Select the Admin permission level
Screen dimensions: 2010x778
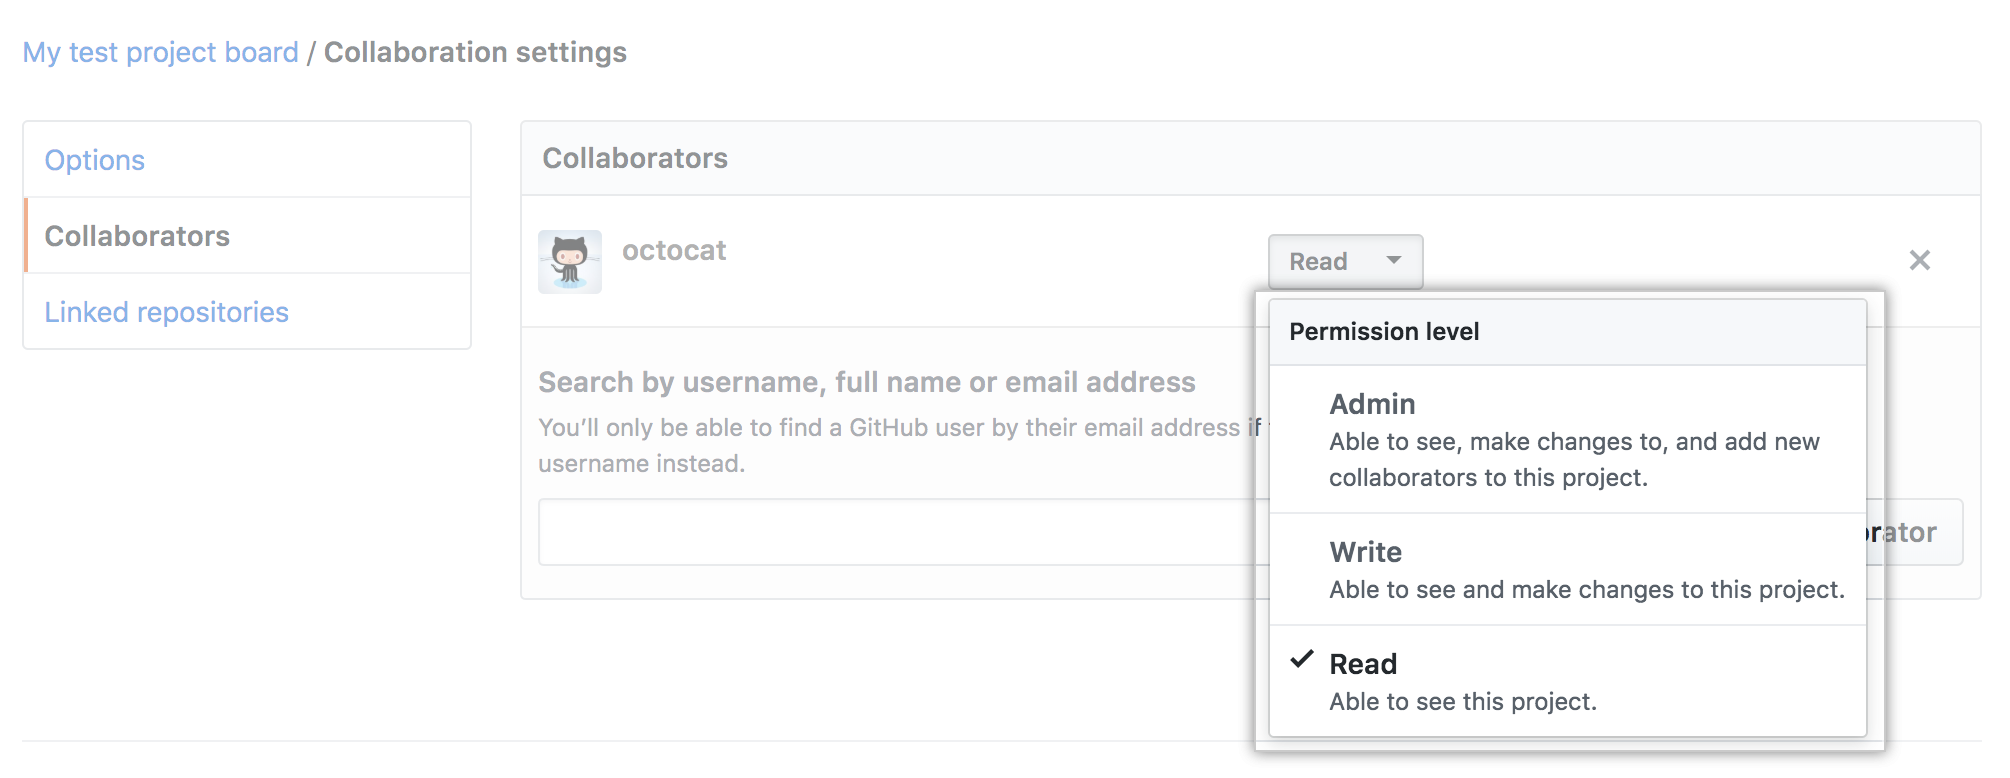[x=1372, y=404]
